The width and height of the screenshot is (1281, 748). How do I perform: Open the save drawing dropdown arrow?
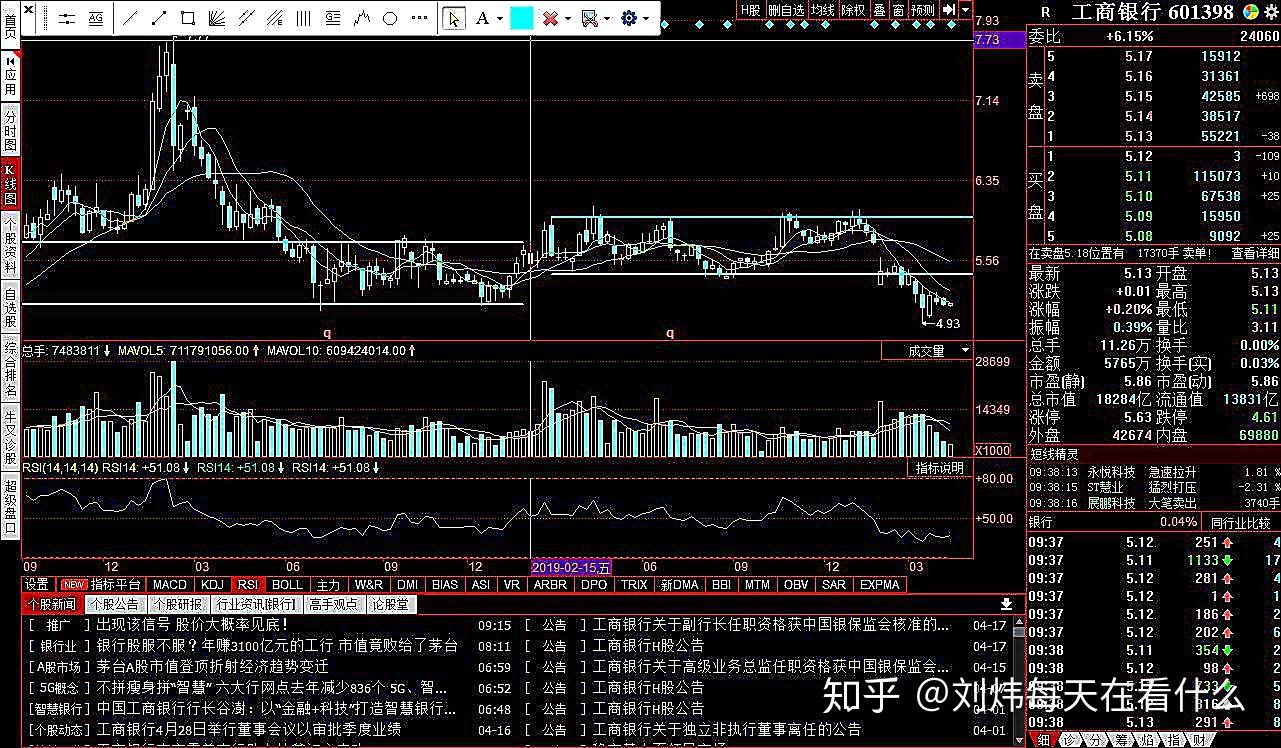[606, 19]
